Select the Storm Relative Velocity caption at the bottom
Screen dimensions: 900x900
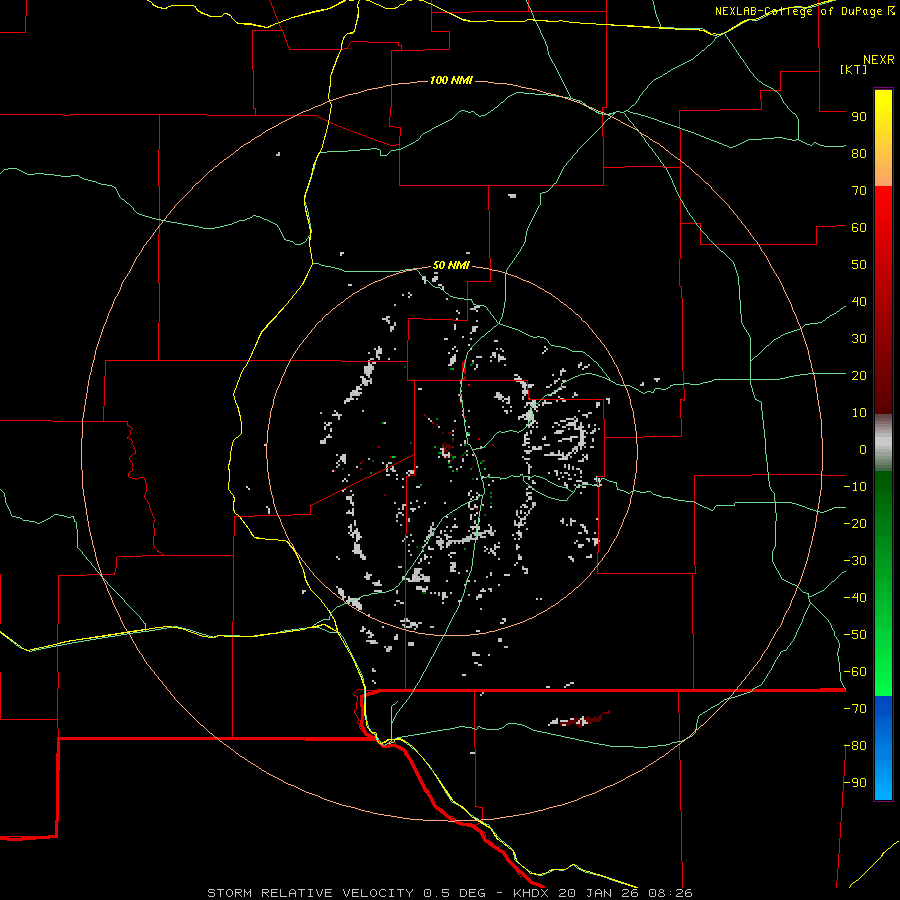pyautogui.click(x=449, y=893)
